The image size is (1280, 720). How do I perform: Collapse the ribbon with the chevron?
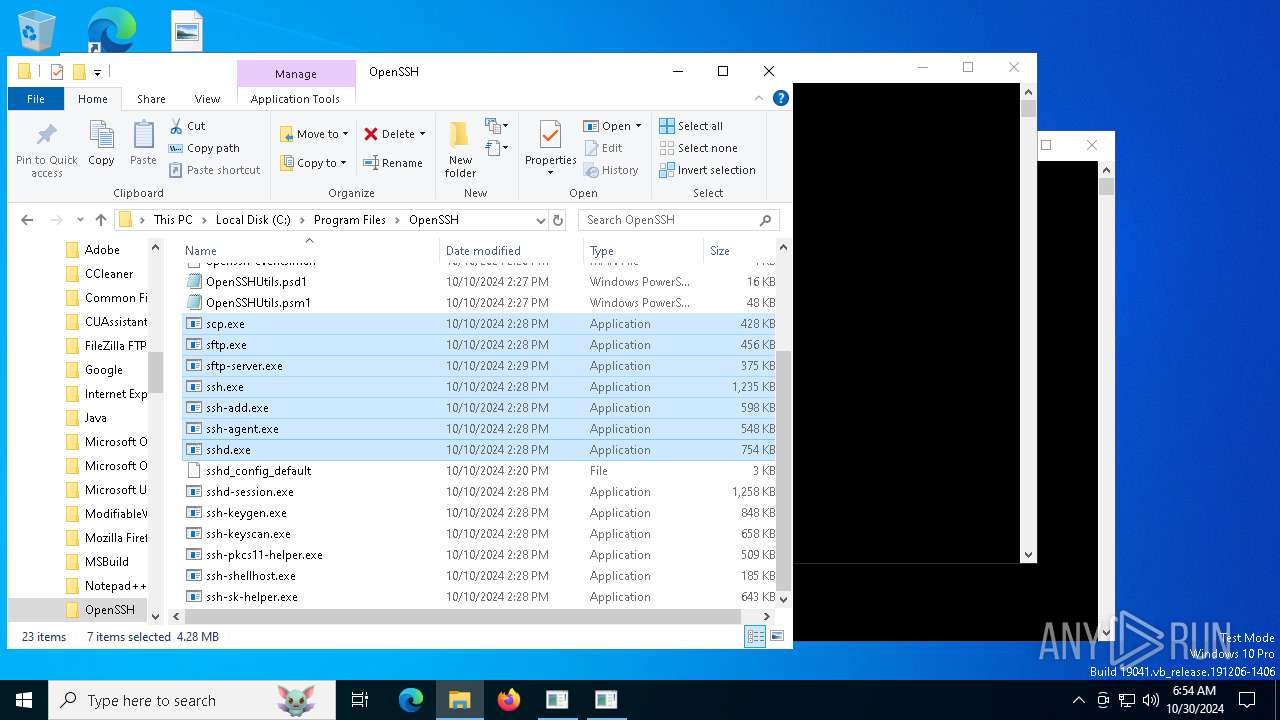click(x=759, y=98)
